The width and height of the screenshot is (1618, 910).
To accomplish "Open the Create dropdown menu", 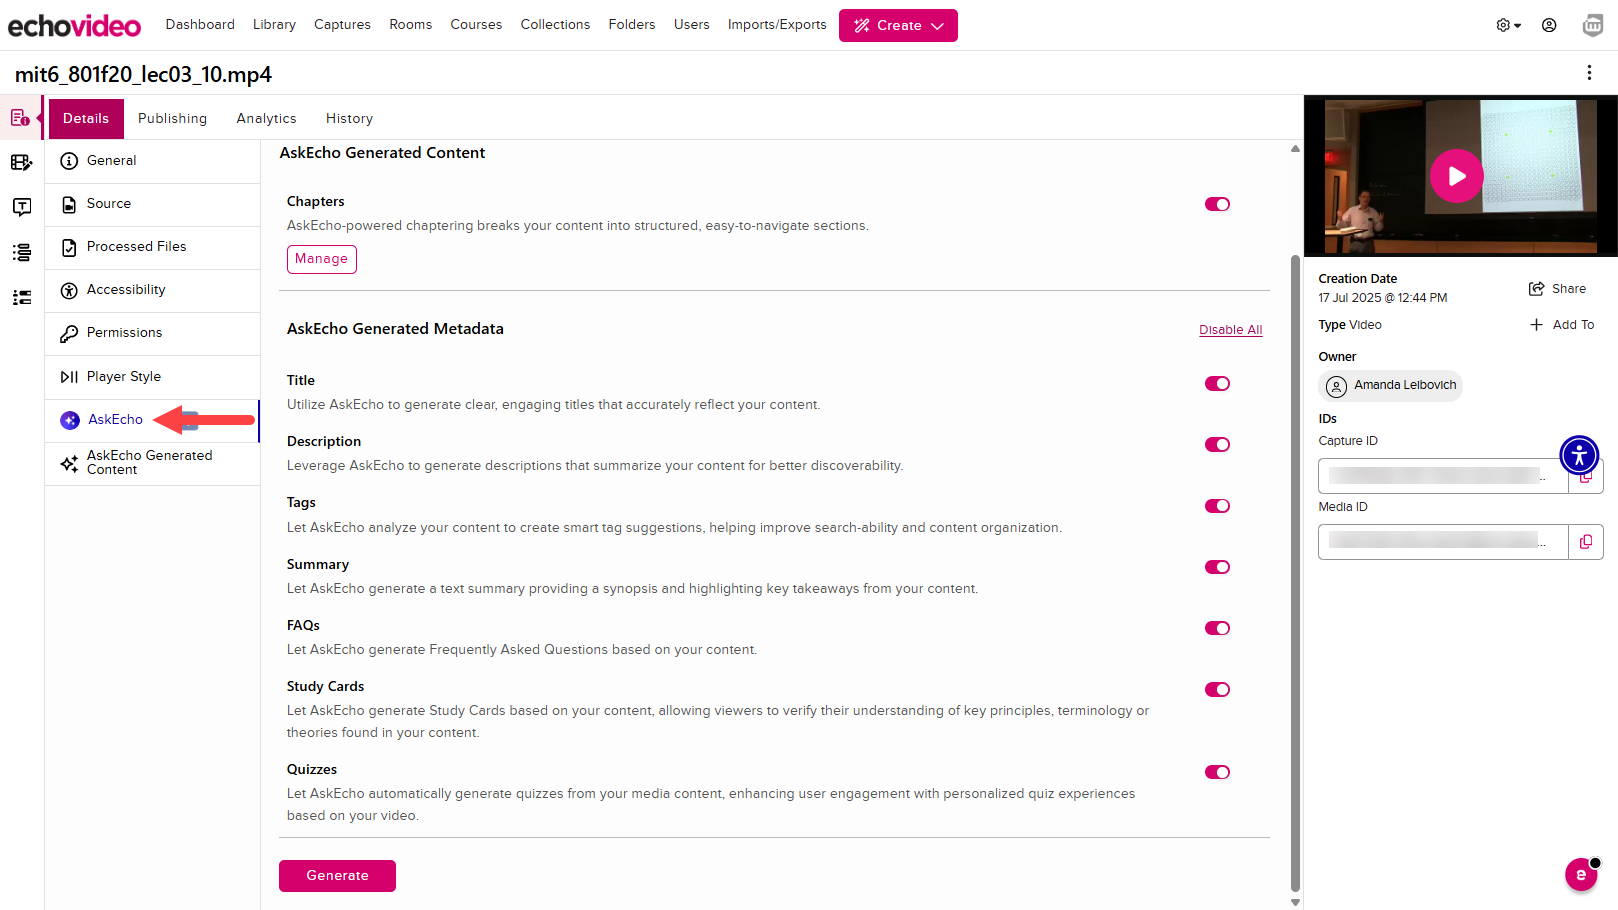I will click(x=897, y=25).
